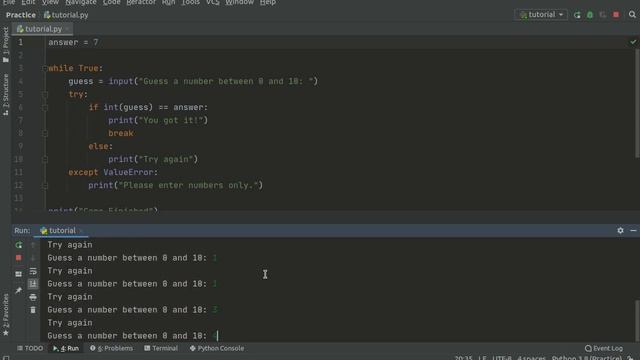Toggle the Run tool window button
The height and width of the screenshot is (360, 640).
pos(66,348)
